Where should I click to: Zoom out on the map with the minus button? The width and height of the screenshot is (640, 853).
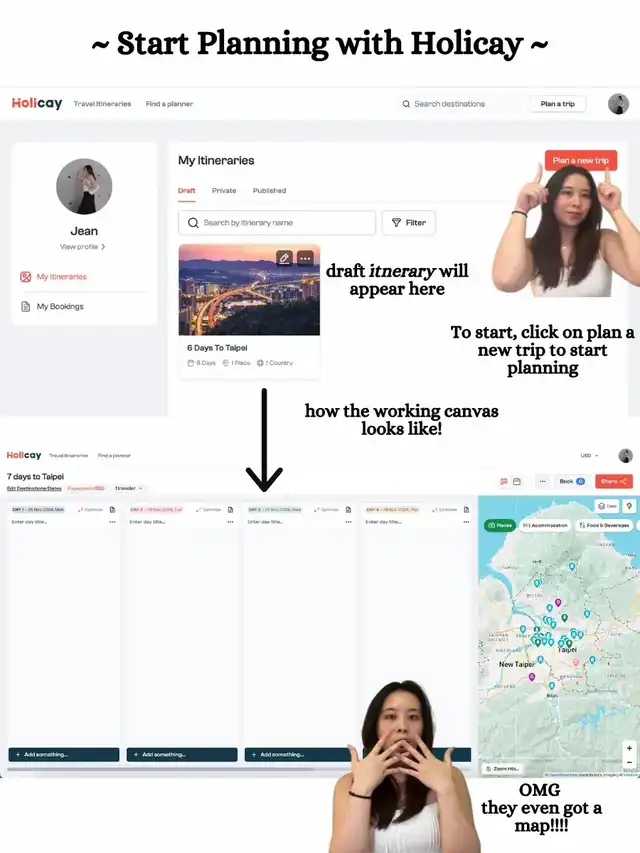point(629,762)
